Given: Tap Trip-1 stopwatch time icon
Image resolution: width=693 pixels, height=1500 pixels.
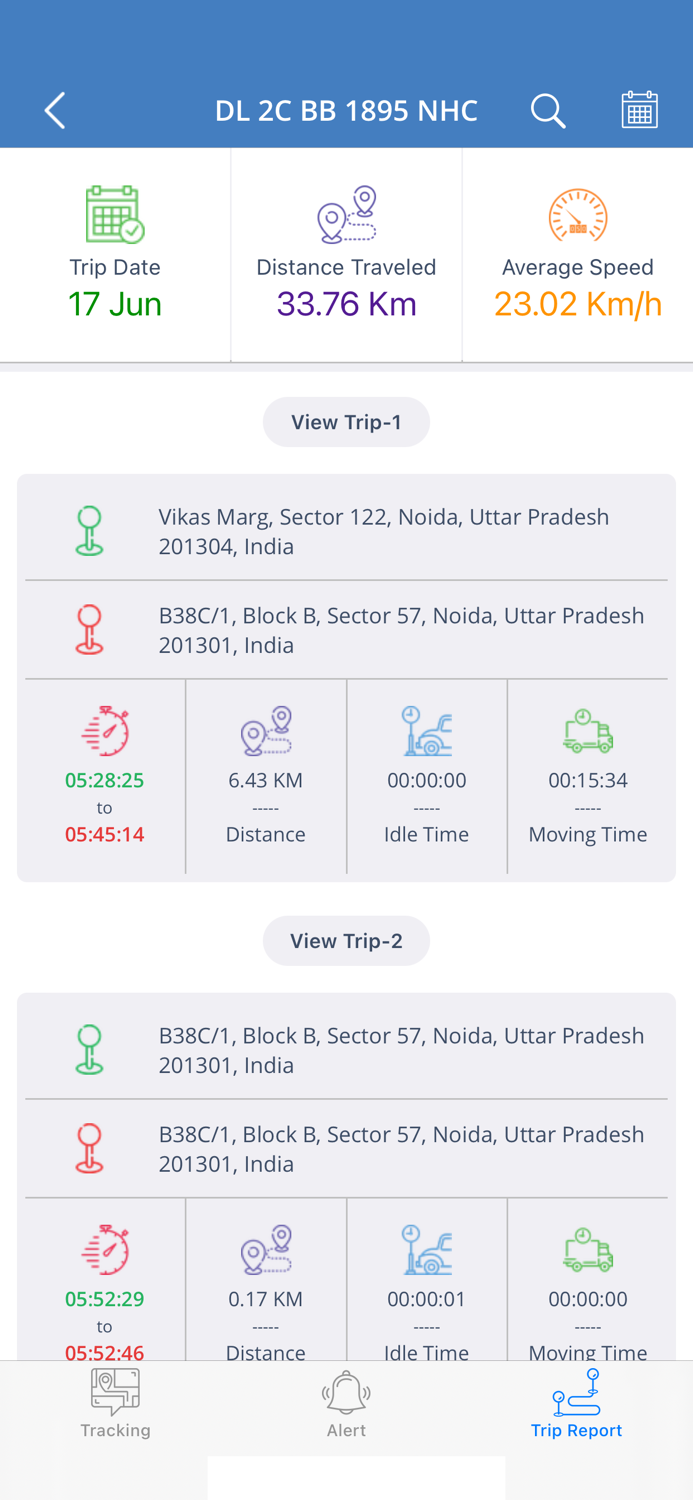Looking at the screenshot, I should pyautogui.click(x=105, y=731).
